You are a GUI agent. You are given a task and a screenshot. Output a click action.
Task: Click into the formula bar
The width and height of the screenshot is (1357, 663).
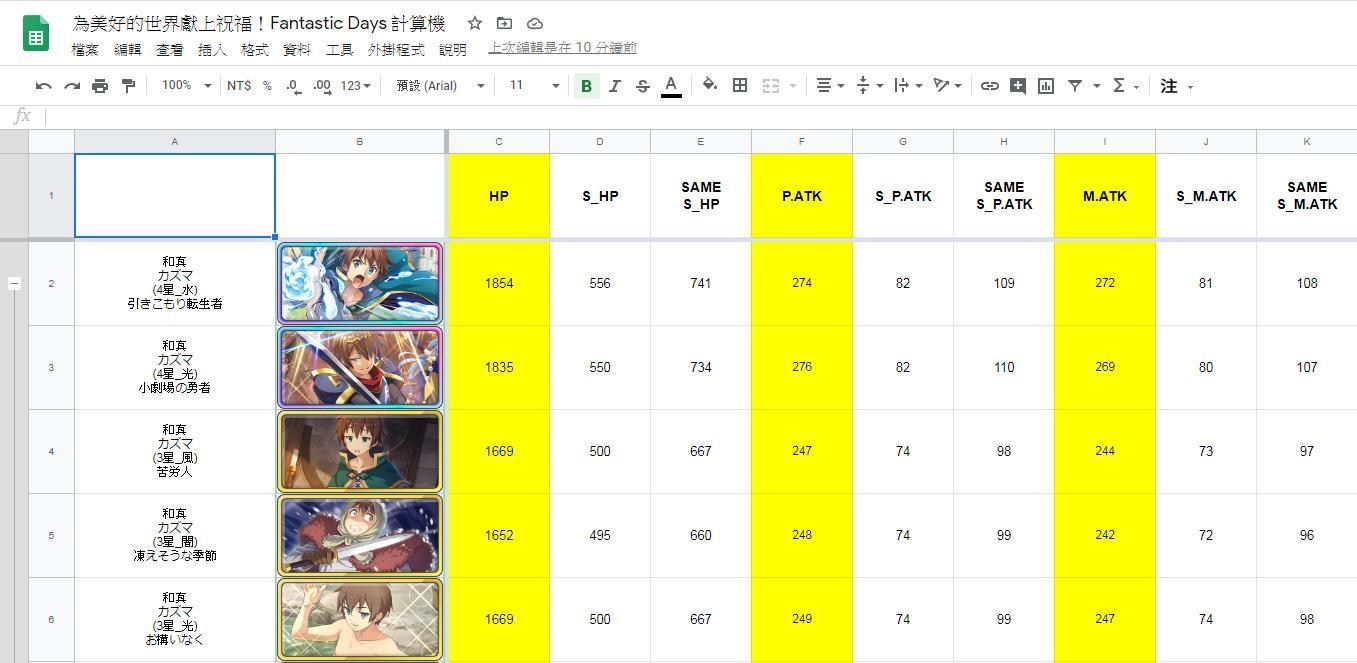pyautogui.click(x=700, y=117)
